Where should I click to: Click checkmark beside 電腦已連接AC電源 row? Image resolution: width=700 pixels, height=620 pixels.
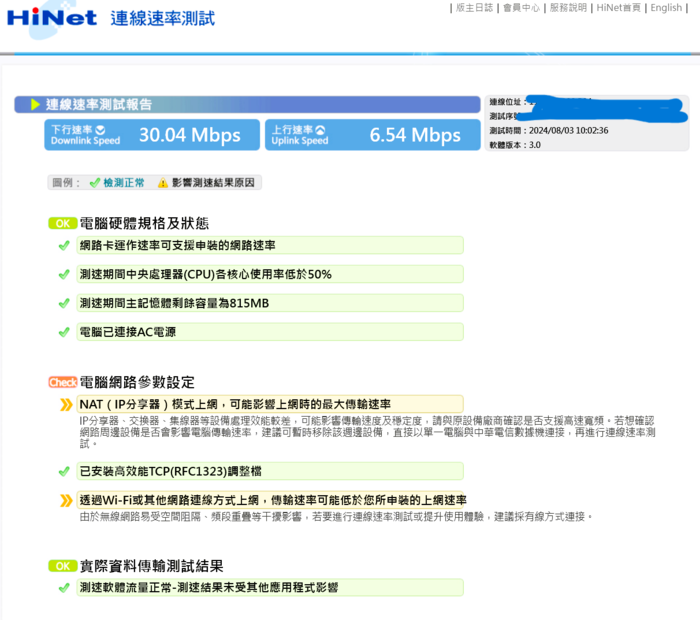[64, 332]
